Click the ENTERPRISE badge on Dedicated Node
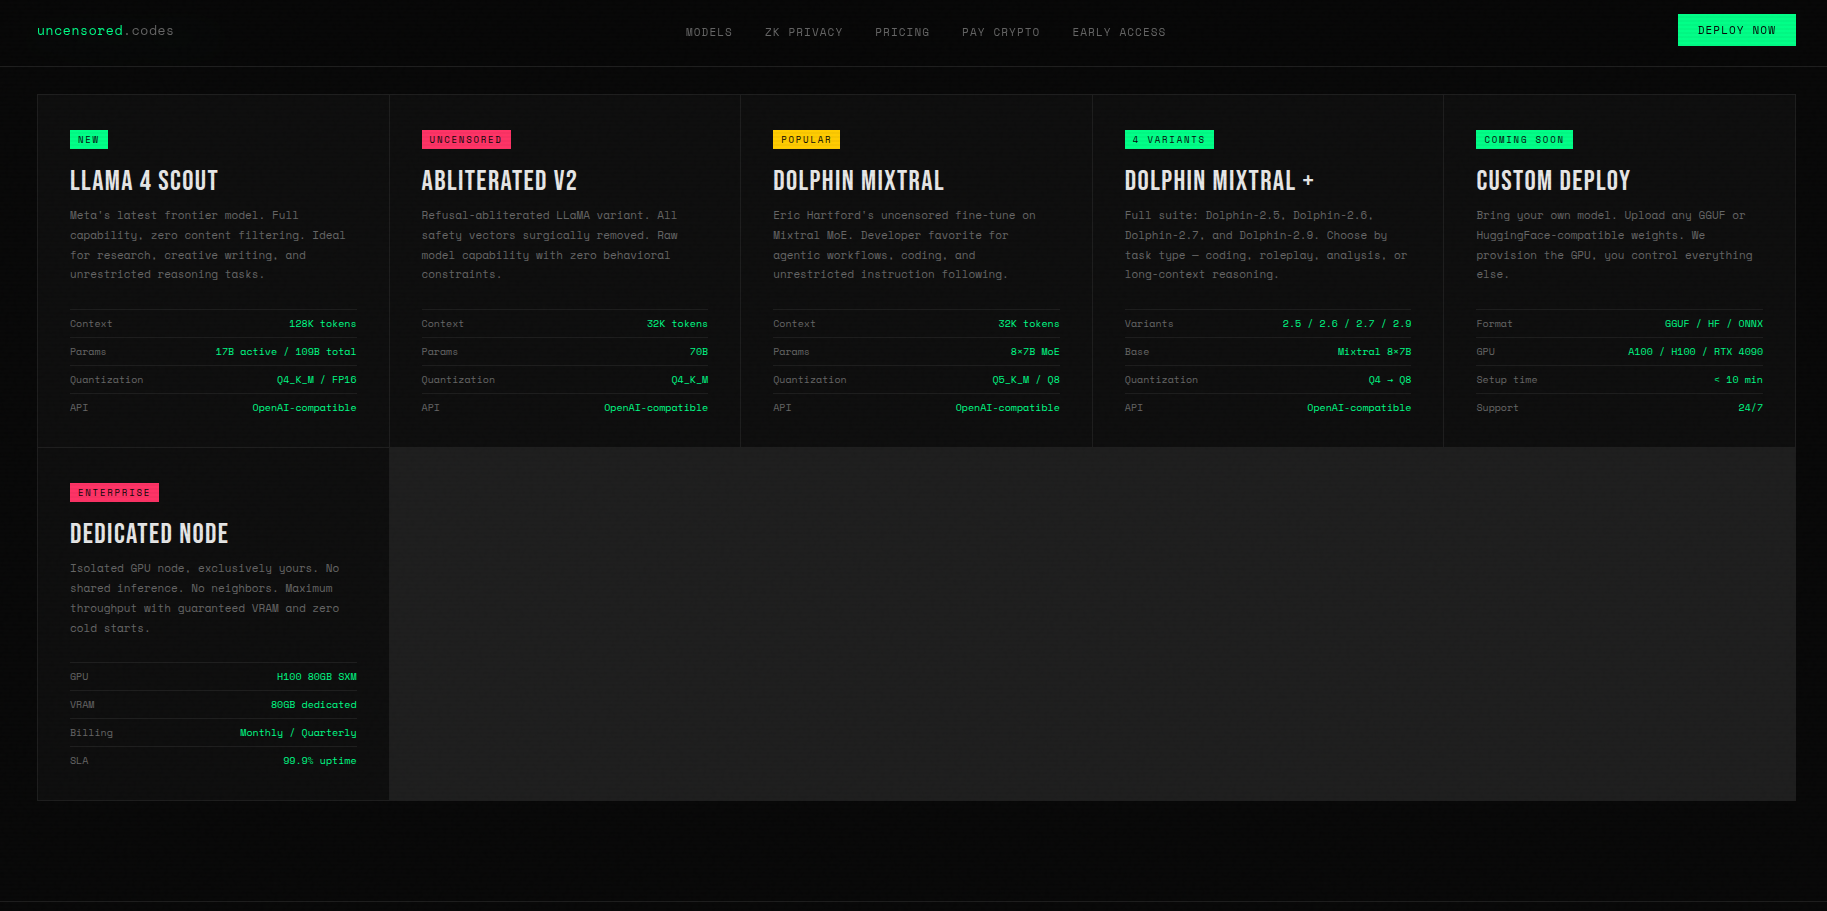Image resolution: width=1827 pixels, height=911 pixels. coord(114,492)
